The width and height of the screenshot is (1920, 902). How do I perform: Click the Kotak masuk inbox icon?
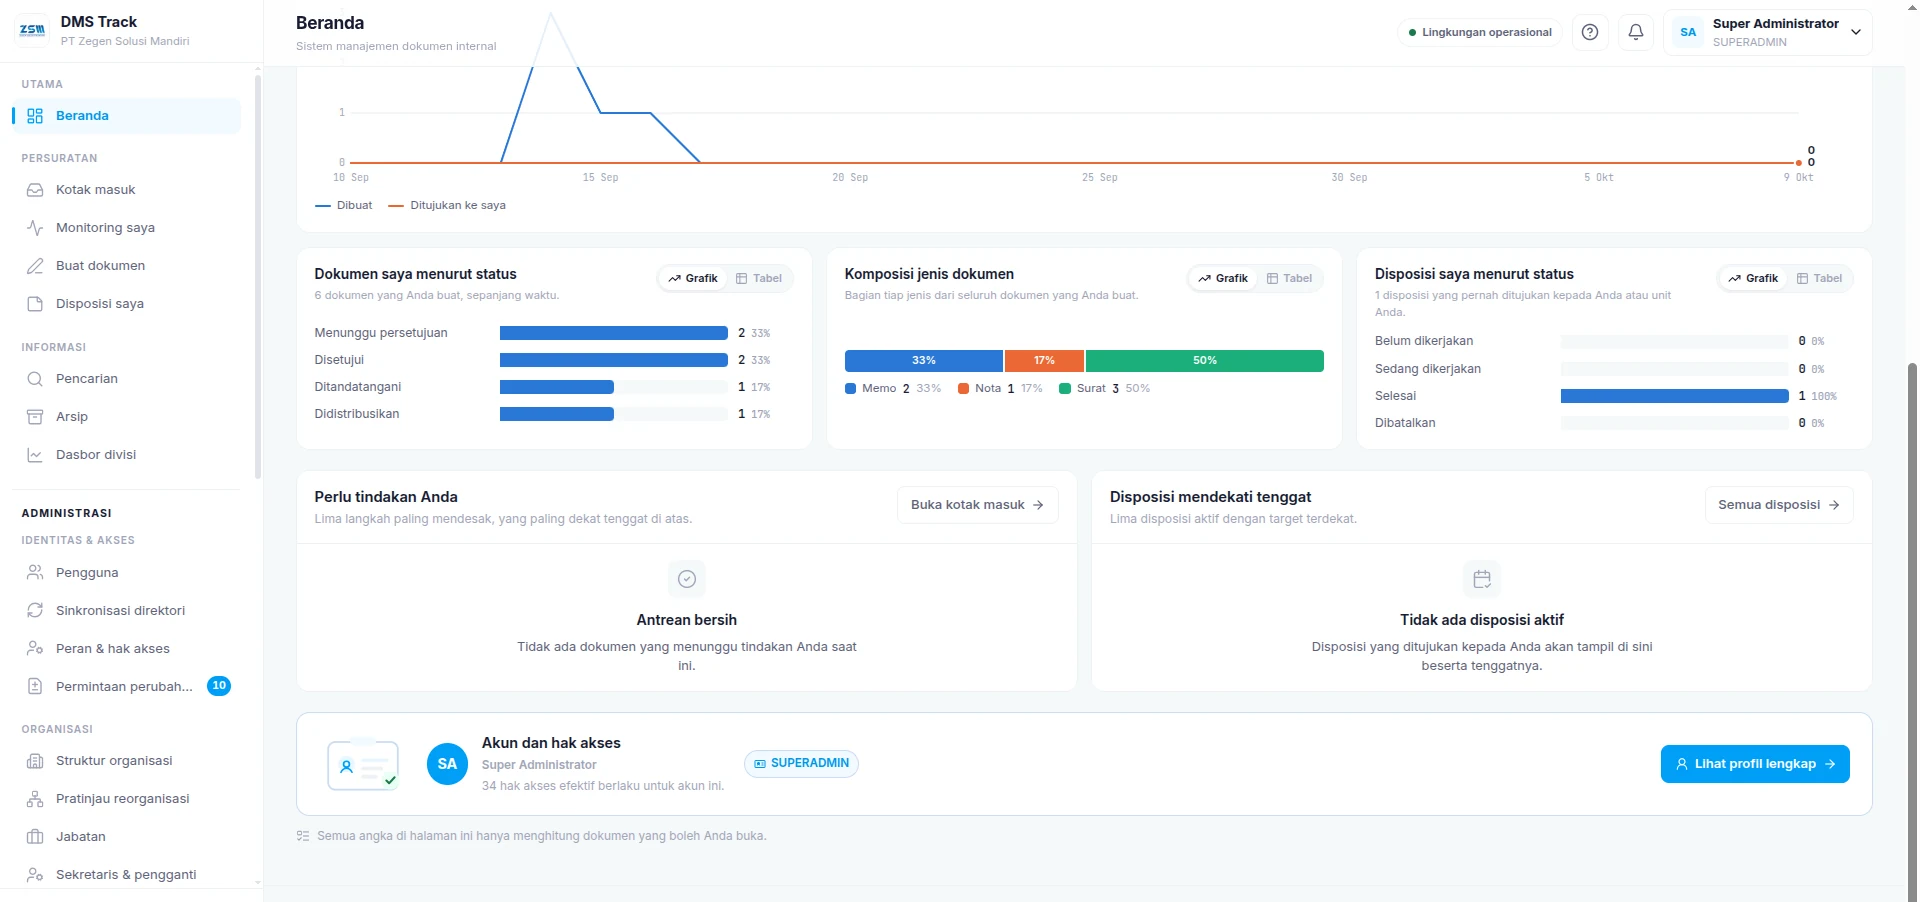tap(35, 190)
